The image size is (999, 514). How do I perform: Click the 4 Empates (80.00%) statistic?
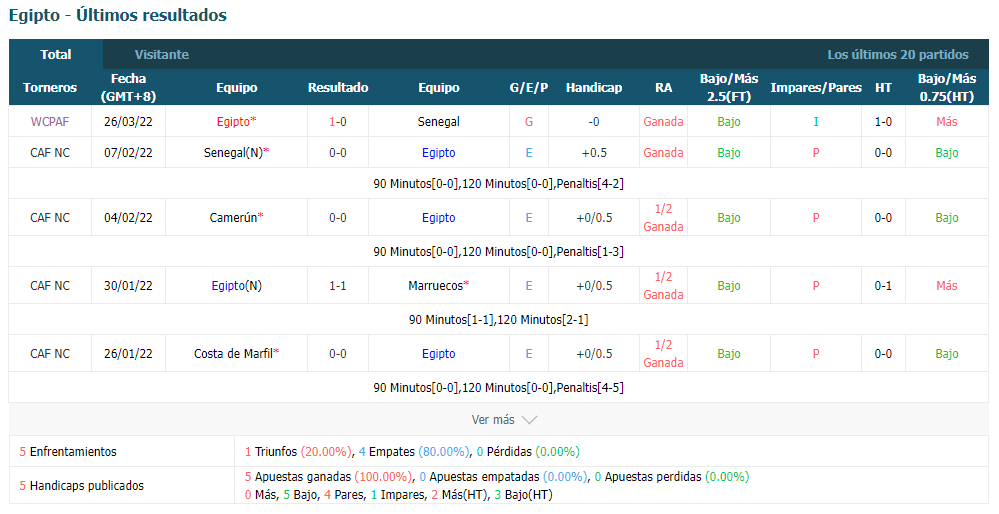[x=414, y=452]
